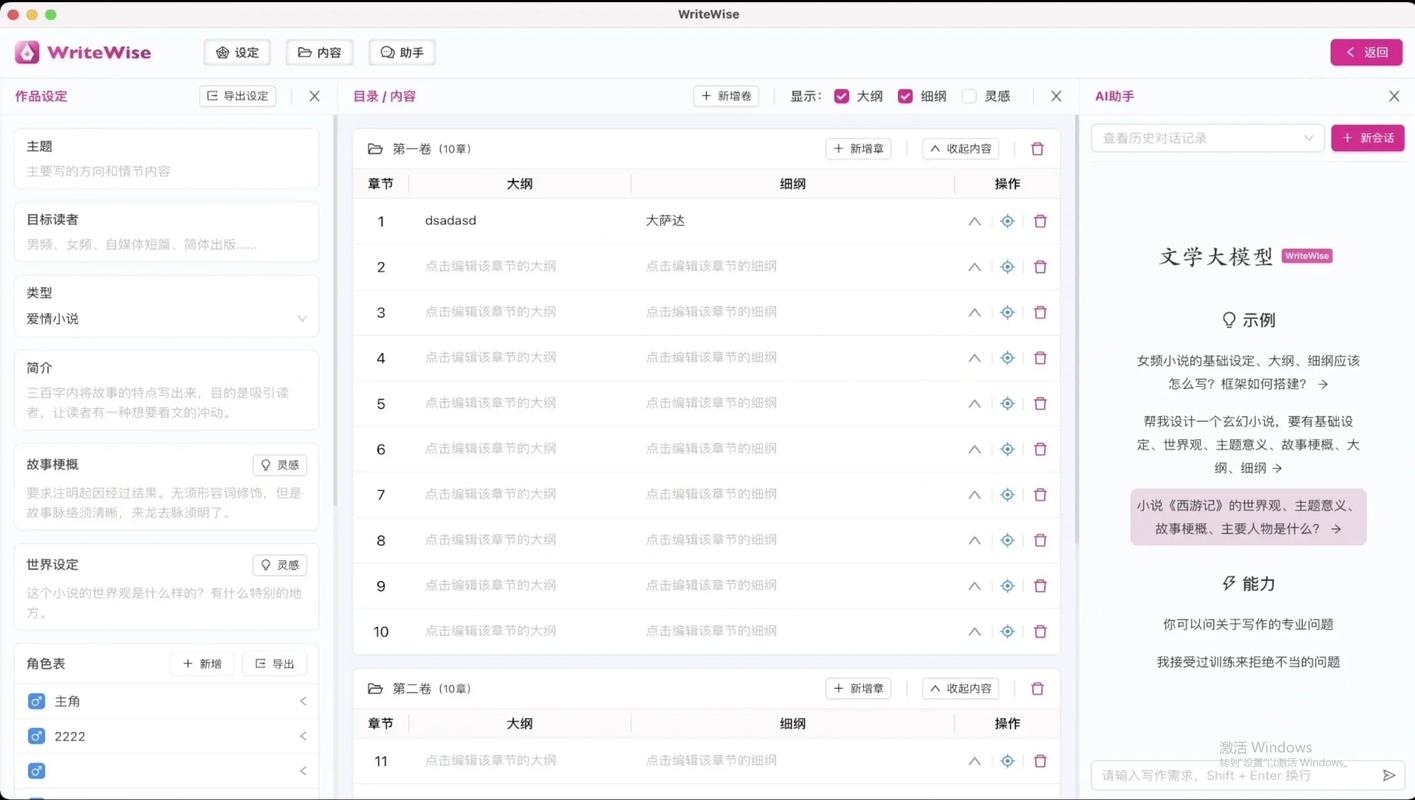Close the AI助手 panel
This screenshot has width=1415, height=800.
[1394, 96]
